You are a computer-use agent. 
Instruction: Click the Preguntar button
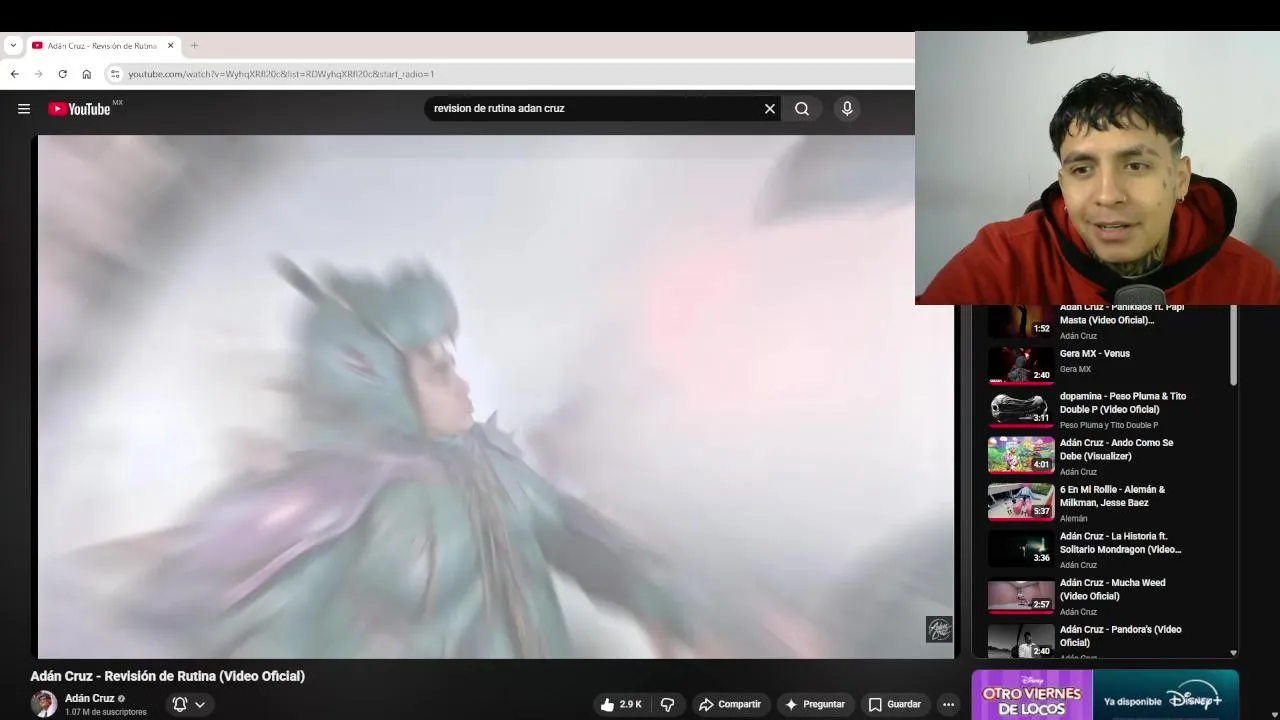click(815, 704)
